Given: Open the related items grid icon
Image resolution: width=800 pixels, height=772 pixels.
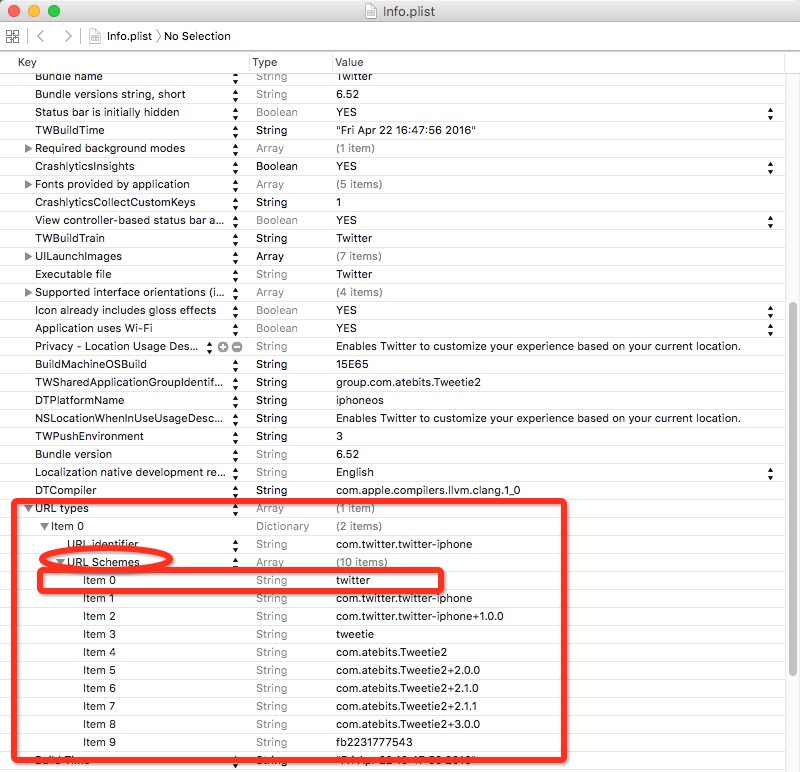Looking at the screenshot, I should pyautogui.click(x=12, y=36).
